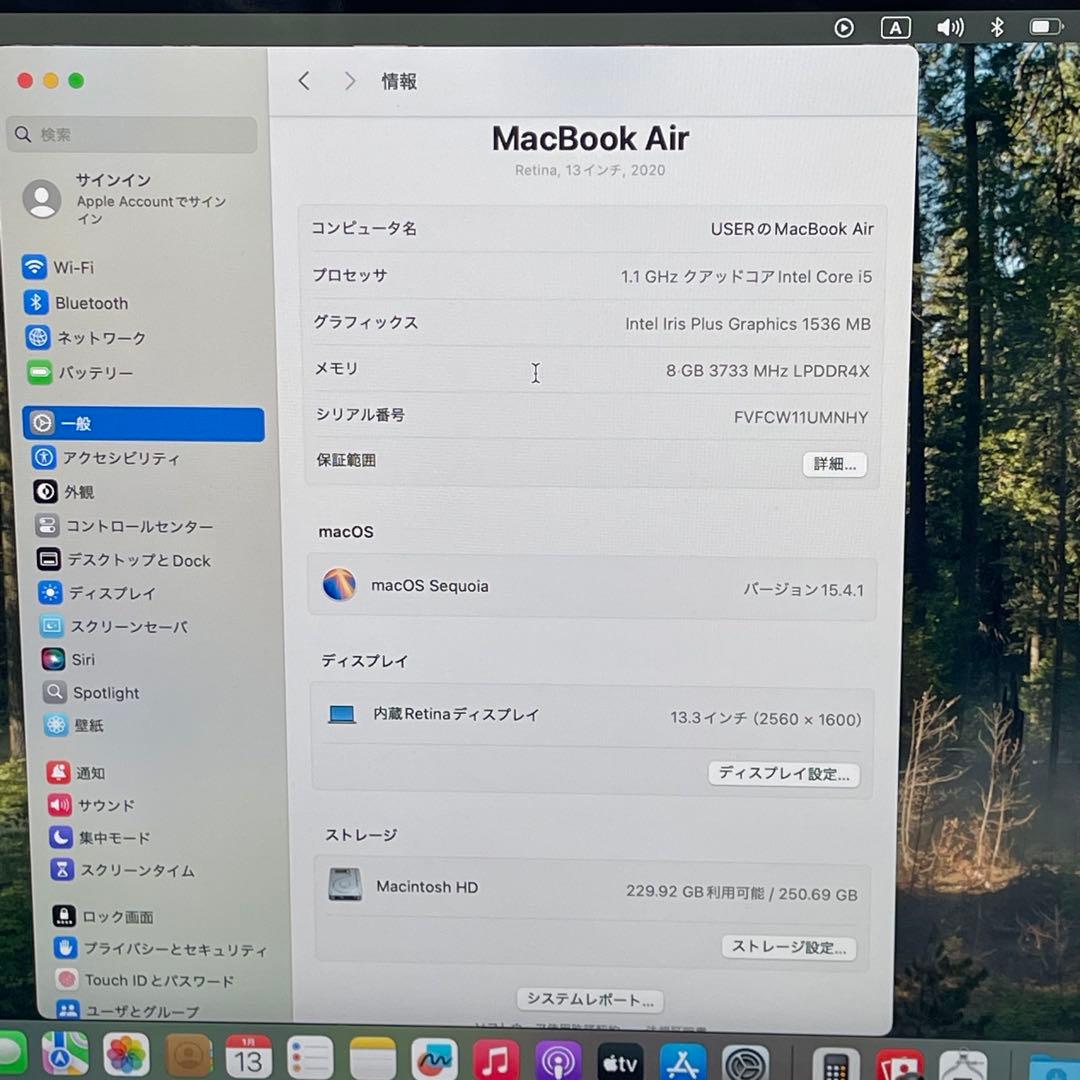
Task: Click the back navigation chevron
Action: pyautogui.click(x=304, y=81)
